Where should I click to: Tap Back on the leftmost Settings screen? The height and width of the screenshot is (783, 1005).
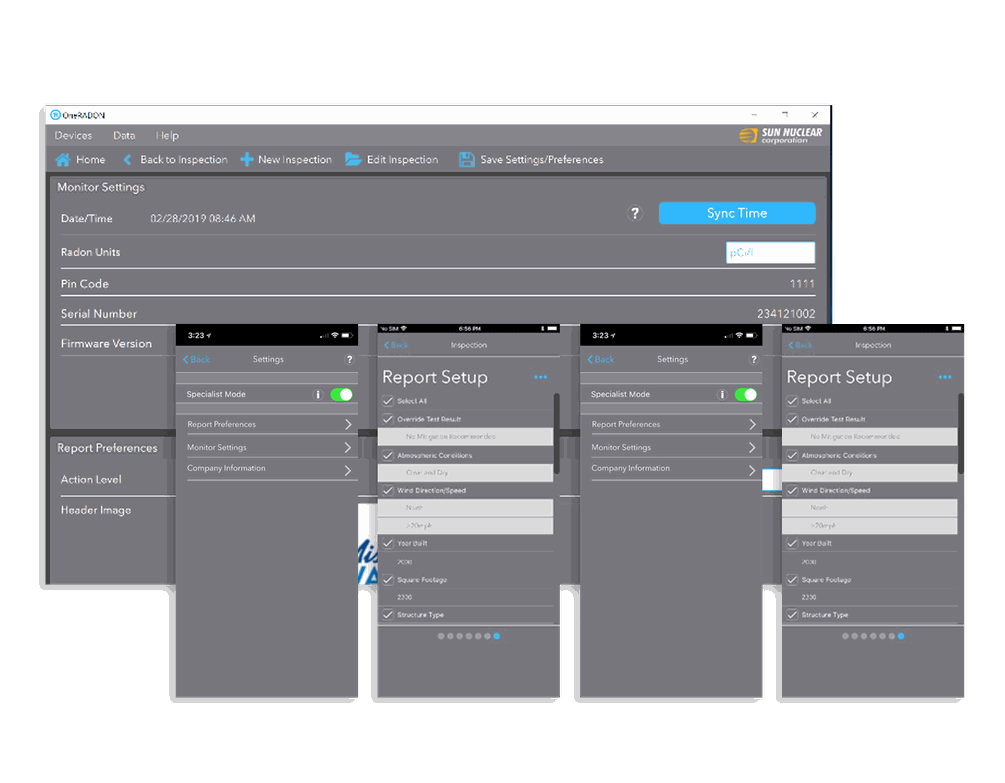pos(197,360)
